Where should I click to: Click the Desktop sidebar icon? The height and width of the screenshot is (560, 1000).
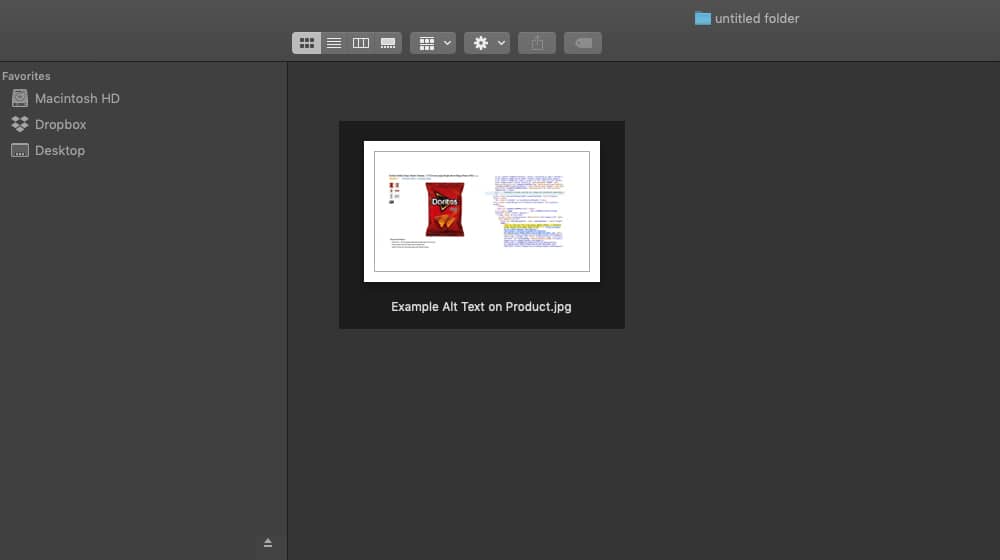pos(20,151)
